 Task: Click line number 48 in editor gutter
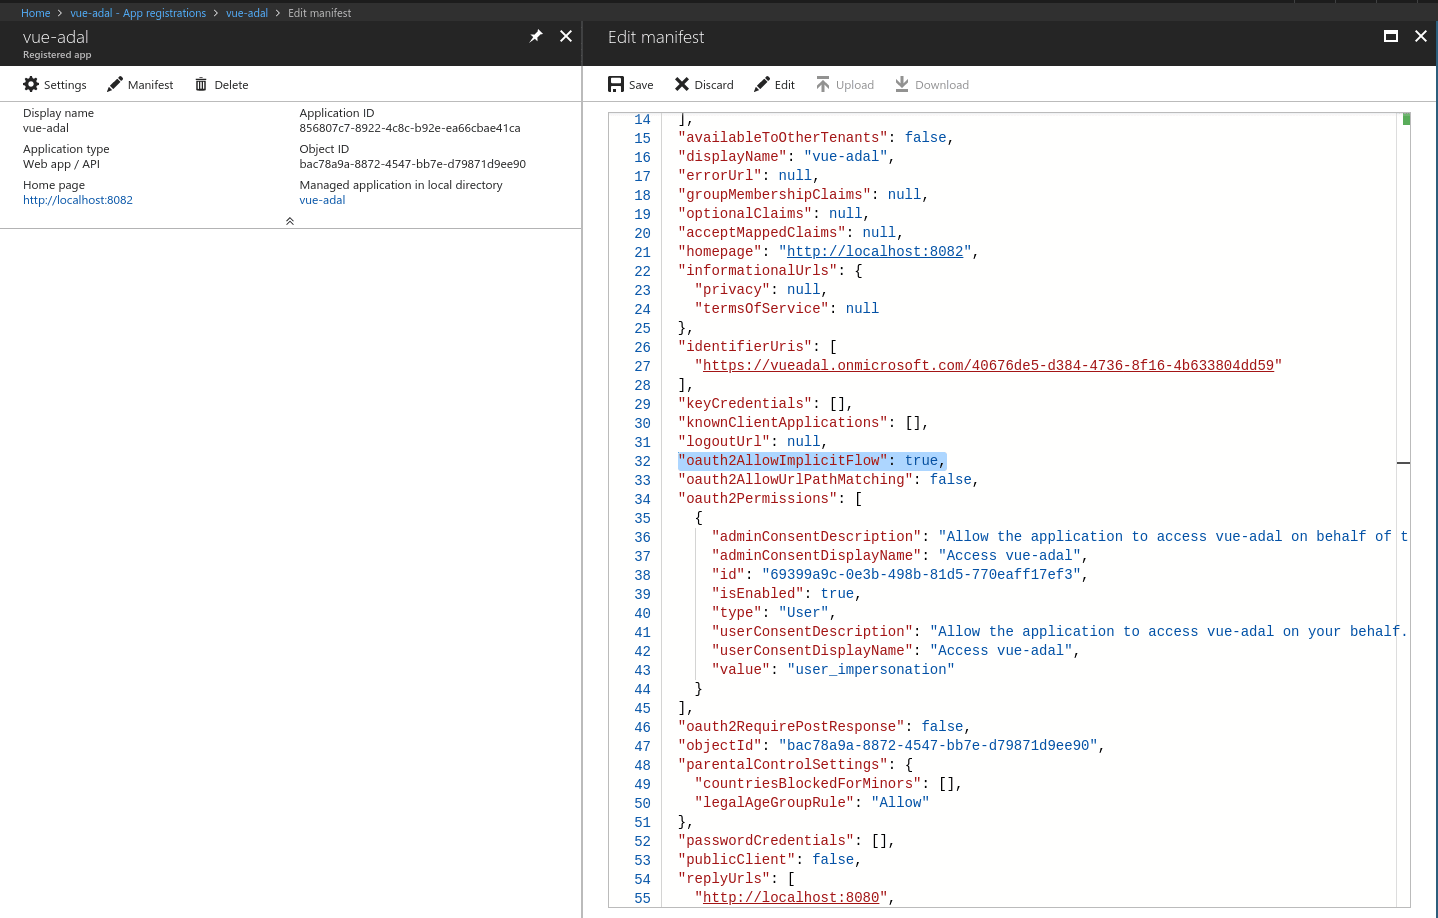(x=642, y=765)
